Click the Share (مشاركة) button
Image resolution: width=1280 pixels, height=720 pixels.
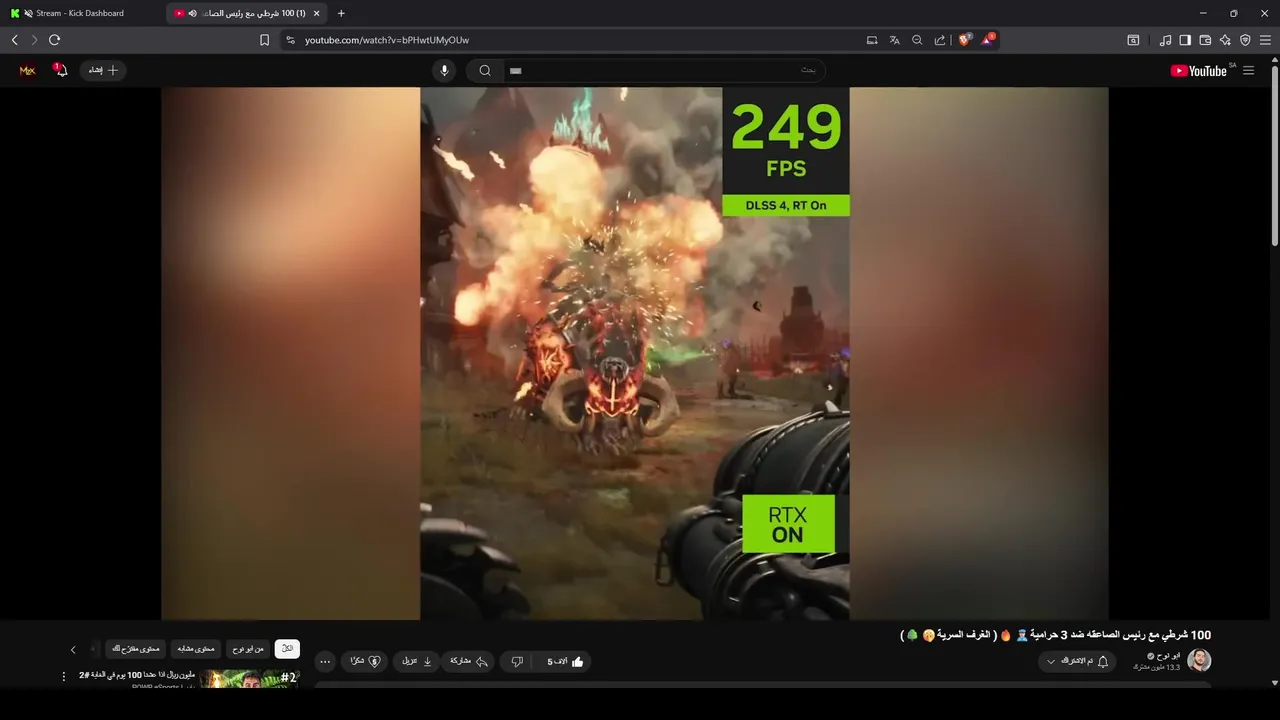469,661
